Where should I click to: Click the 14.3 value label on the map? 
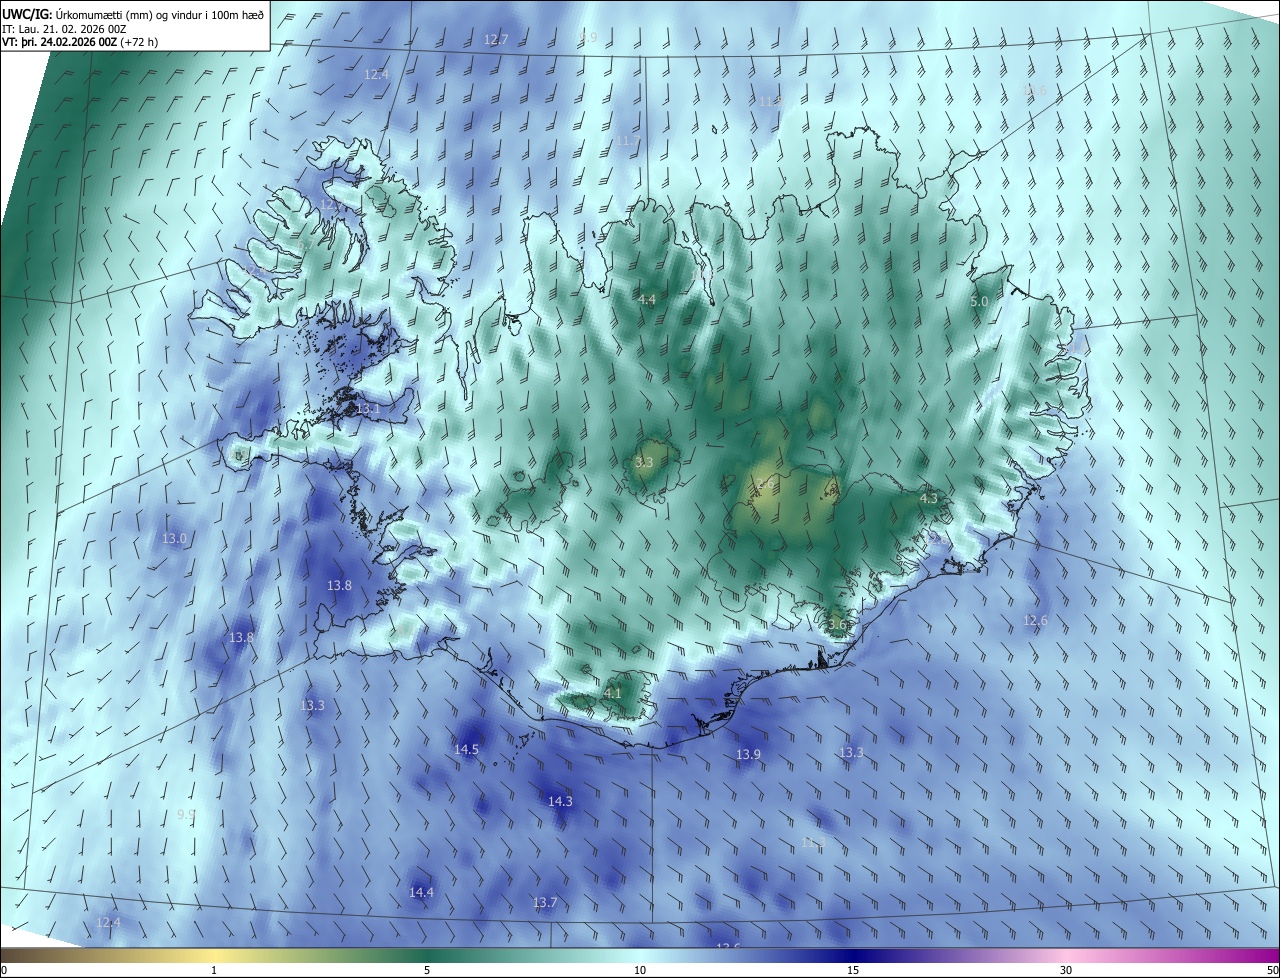(x=560, y=801)
